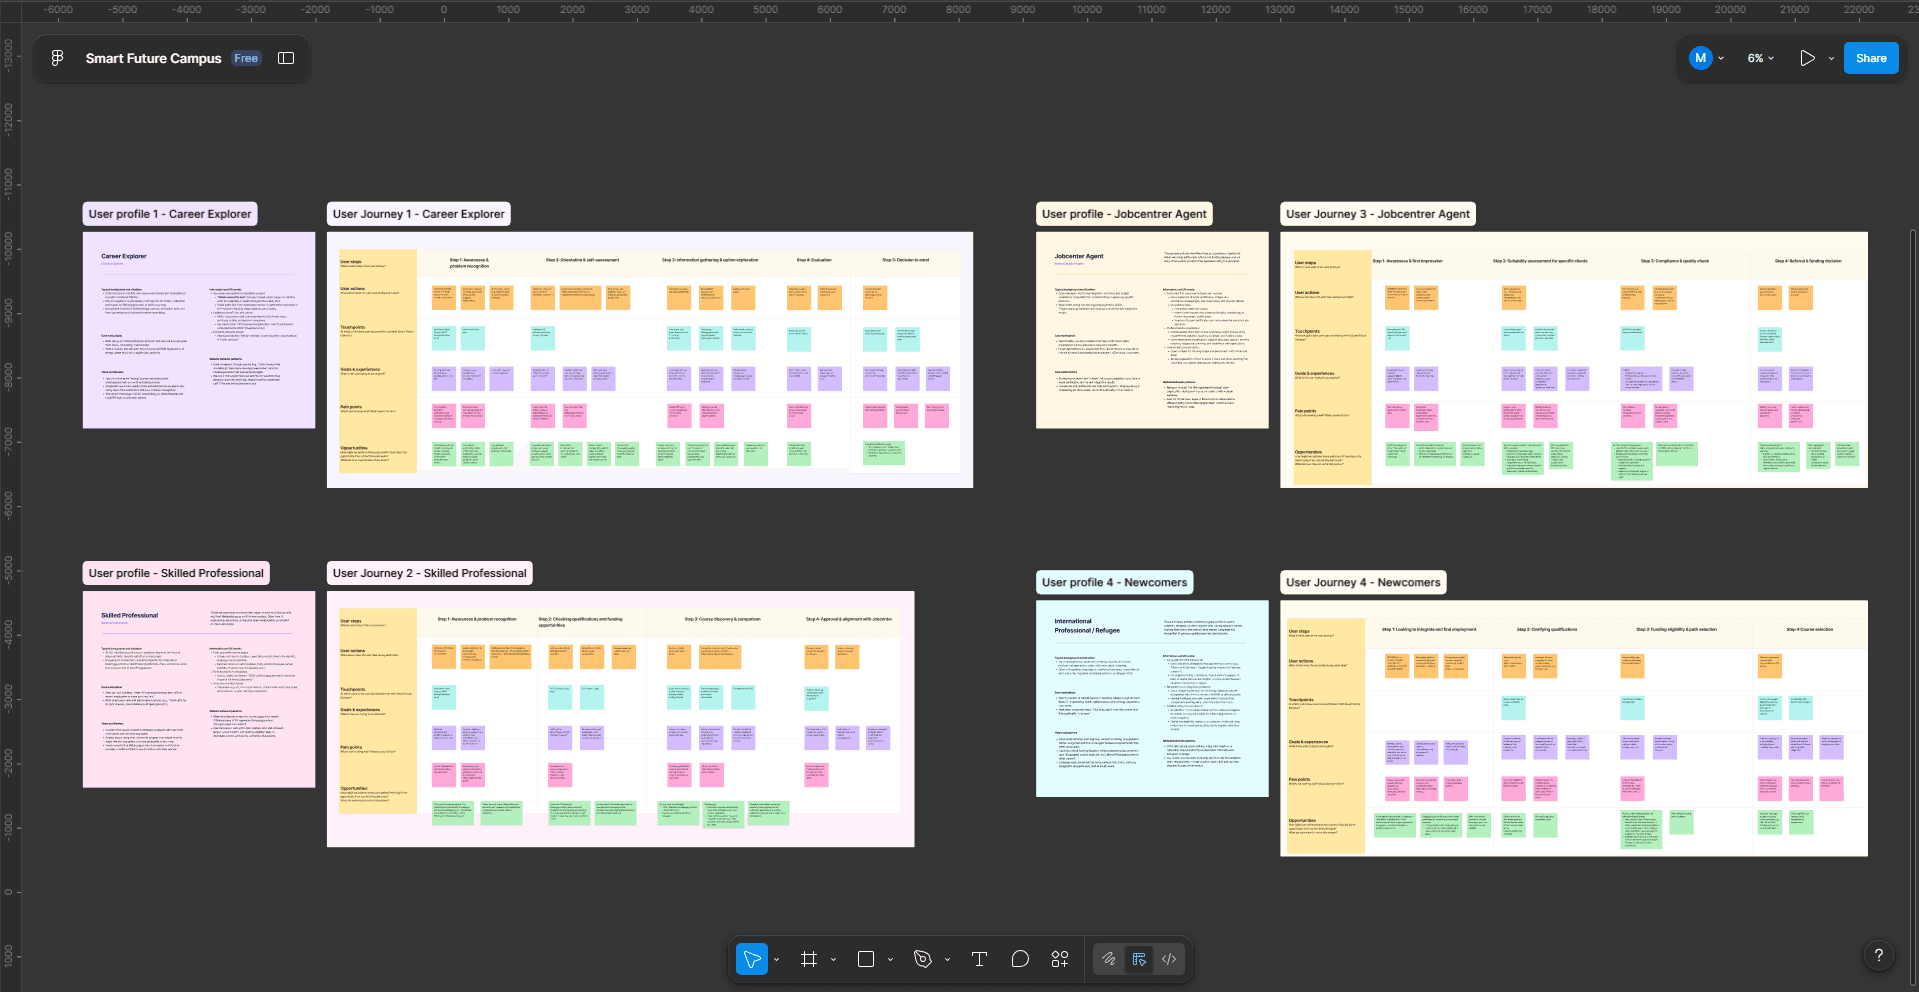
Task: Click the User Journey 1 map frame
Action: [x=650, y=360]
